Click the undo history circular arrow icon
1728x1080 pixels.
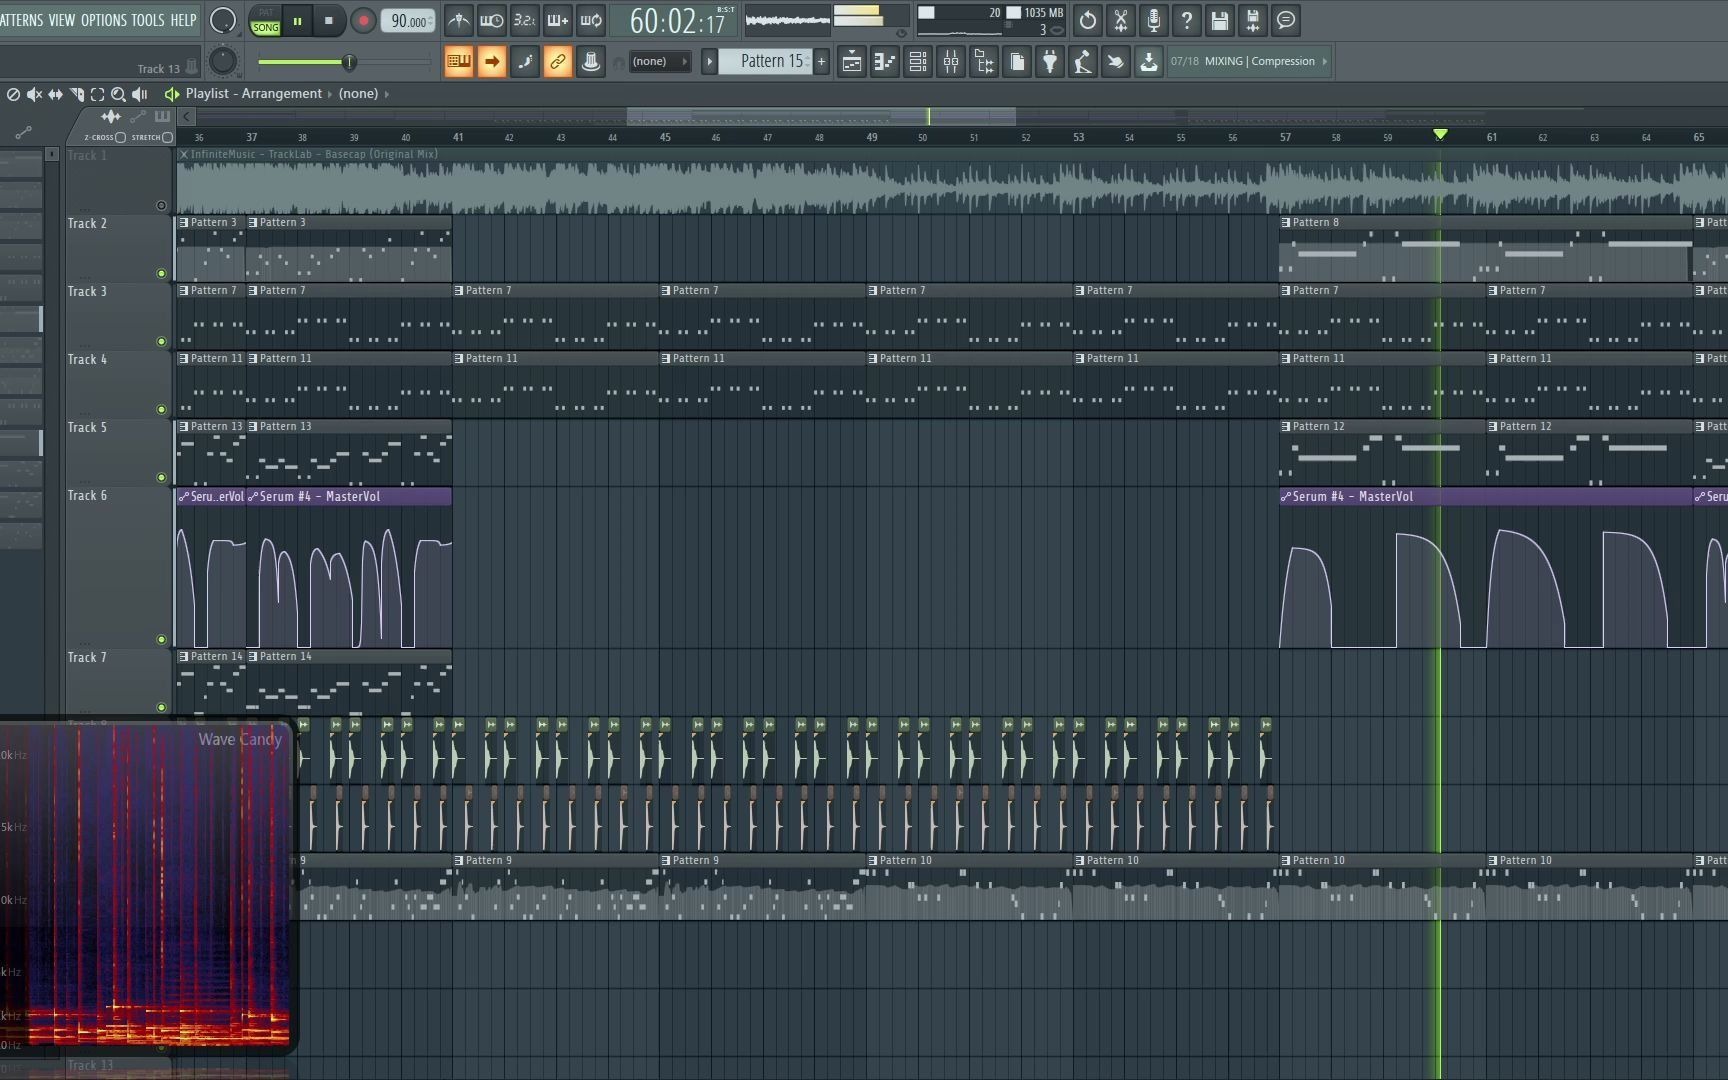(1088, 20)
